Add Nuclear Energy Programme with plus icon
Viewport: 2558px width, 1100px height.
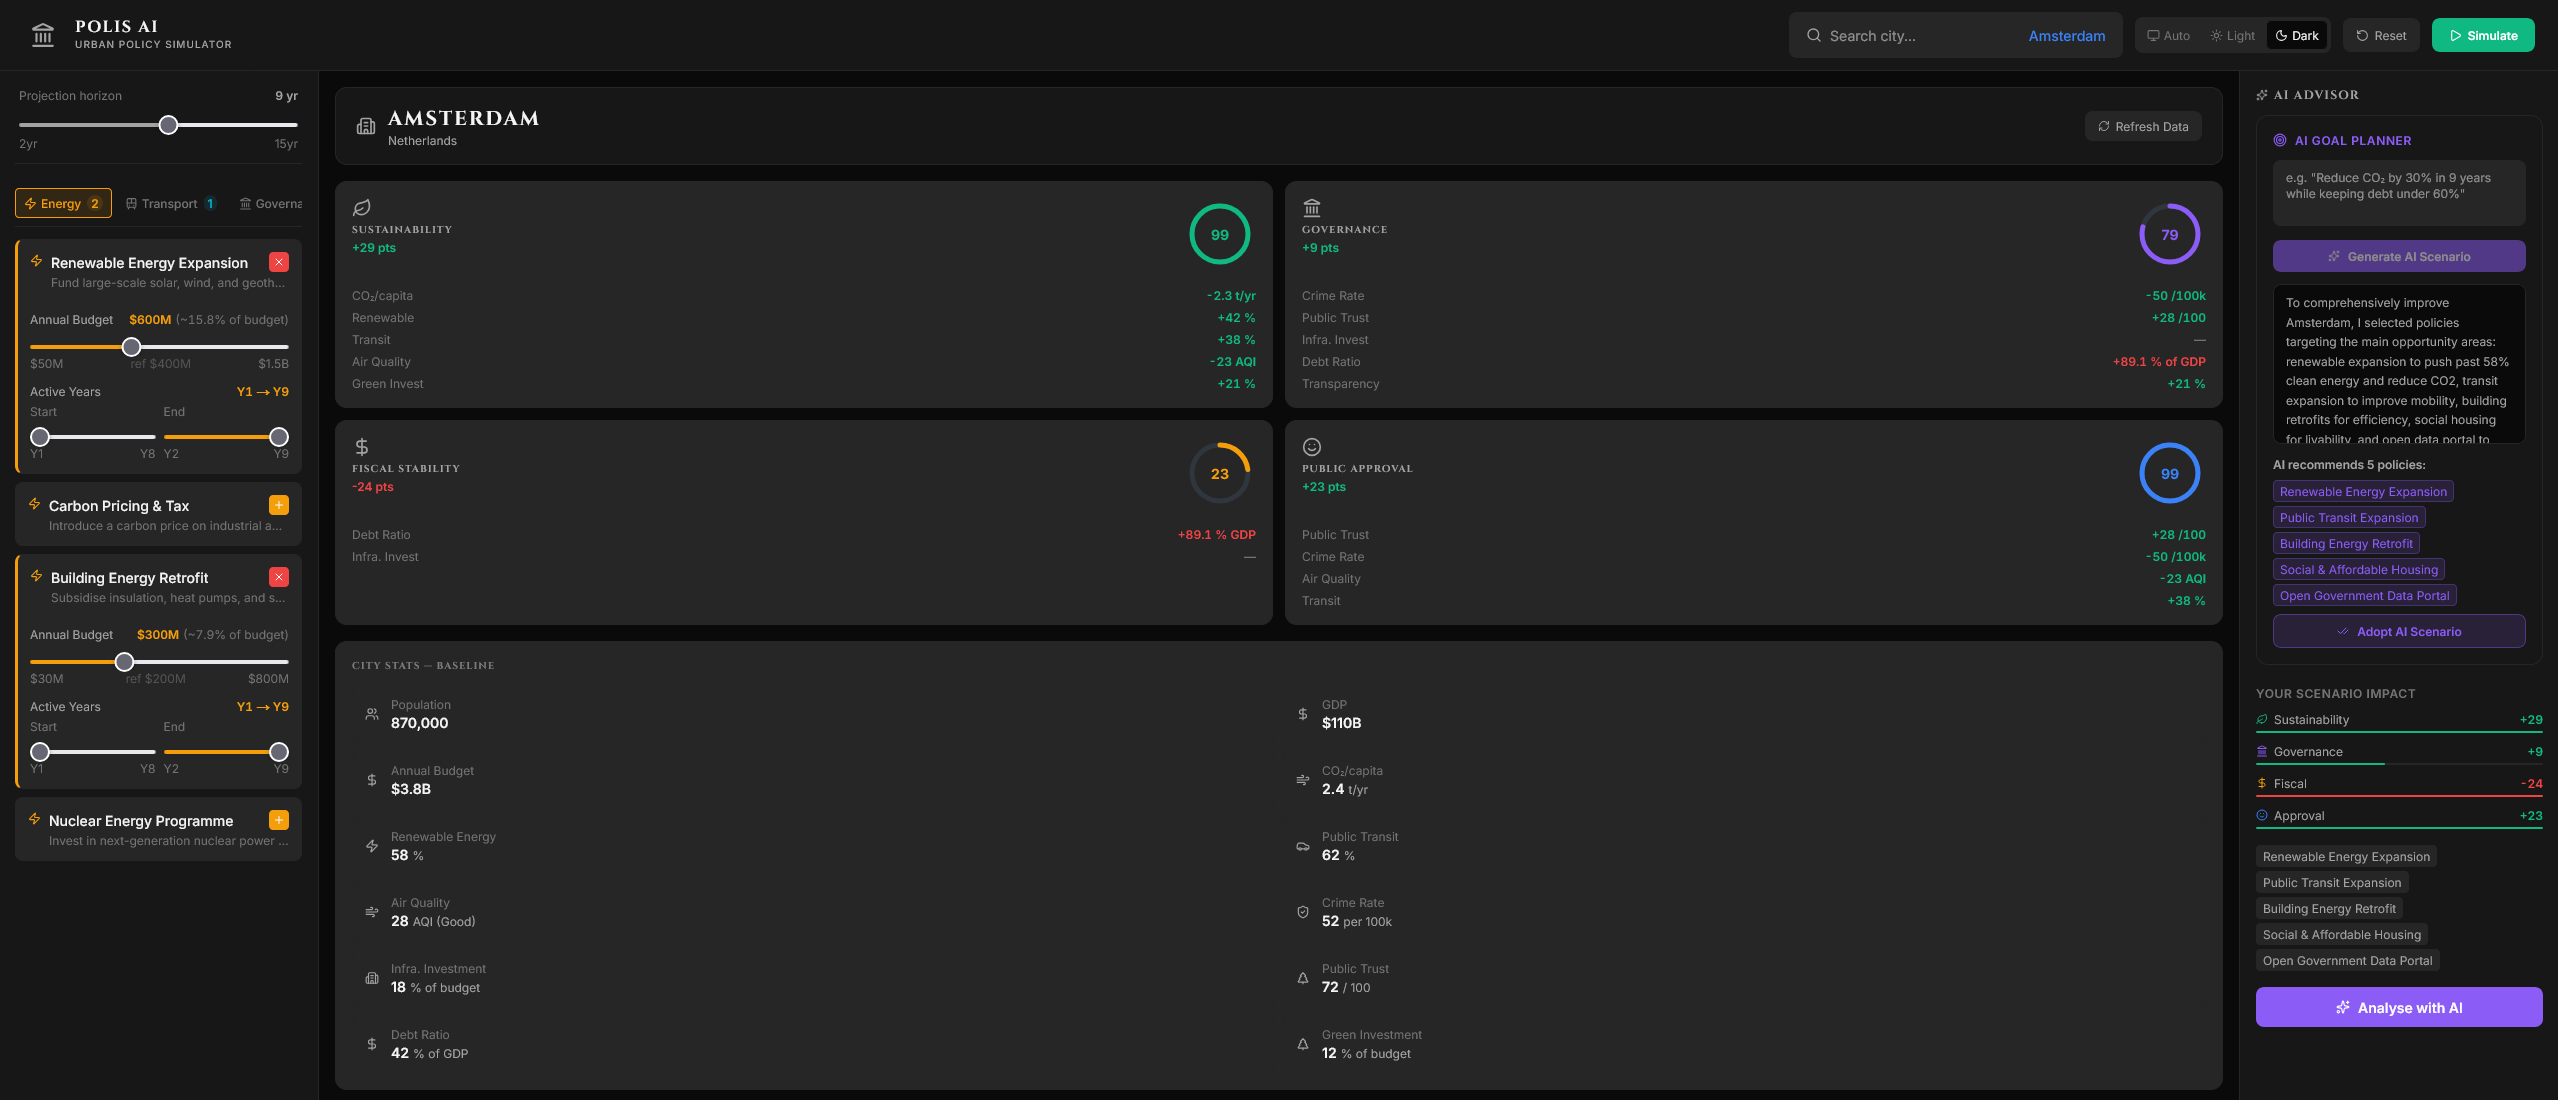pyautogui.click(x=279, y=820)
